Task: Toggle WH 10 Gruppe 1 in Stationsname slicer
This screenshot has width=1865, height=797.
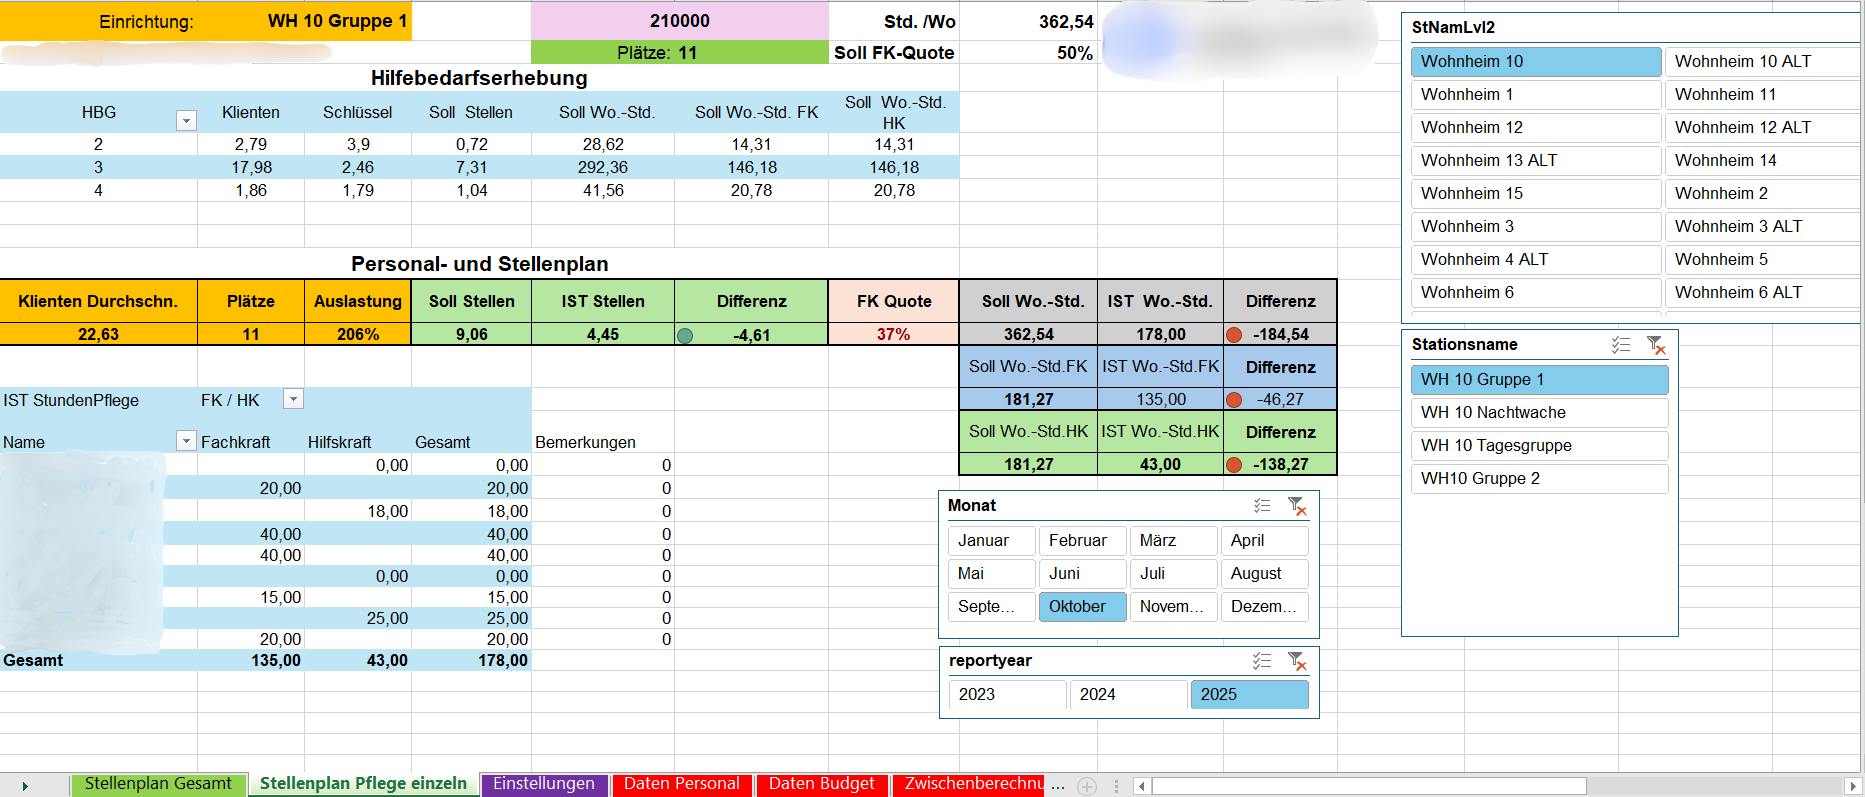Action: (1538, 380)
